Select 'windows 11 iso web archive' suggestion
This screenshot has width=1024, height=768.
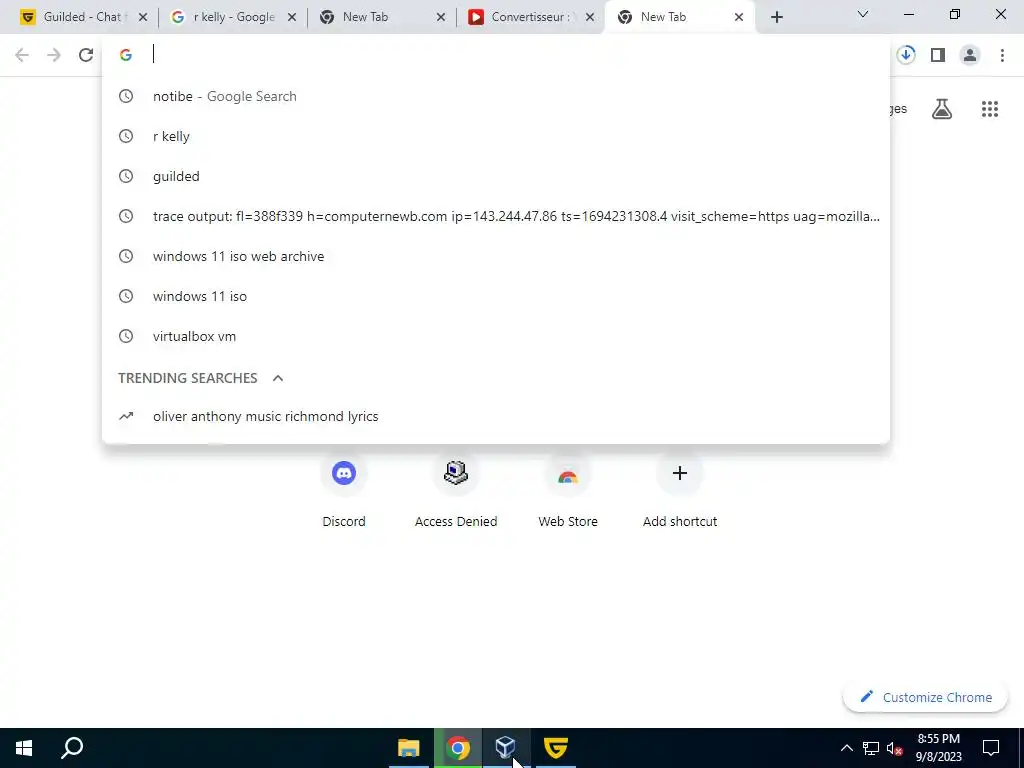[x=496, y=256]
